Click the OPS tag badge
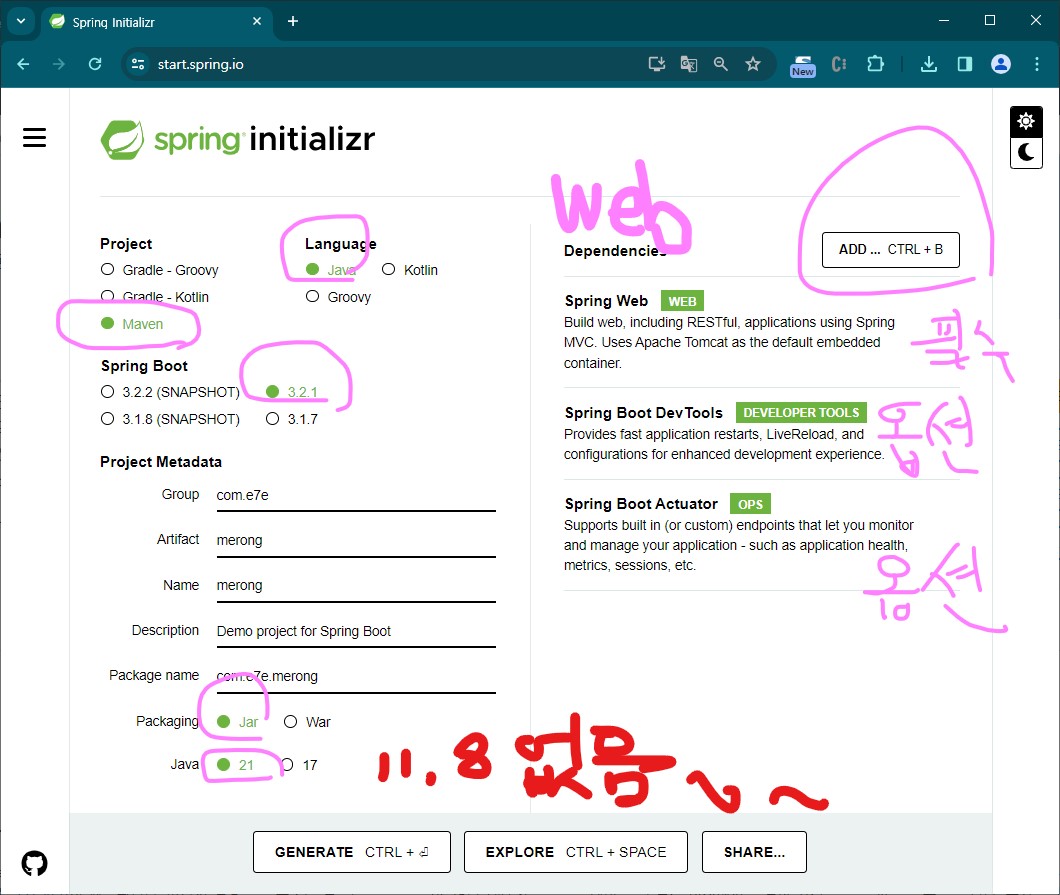Viewport: 1060px width, 895px height. point(750,504)
